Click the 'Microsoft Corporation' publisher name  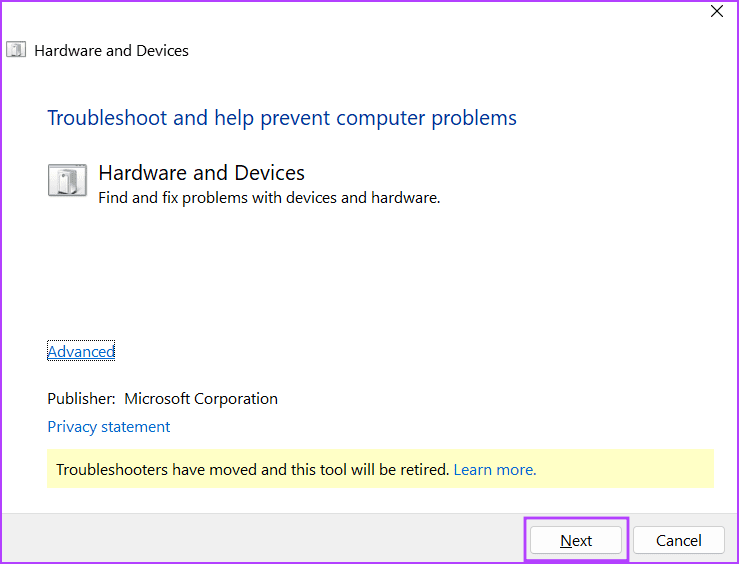[201, 399]
